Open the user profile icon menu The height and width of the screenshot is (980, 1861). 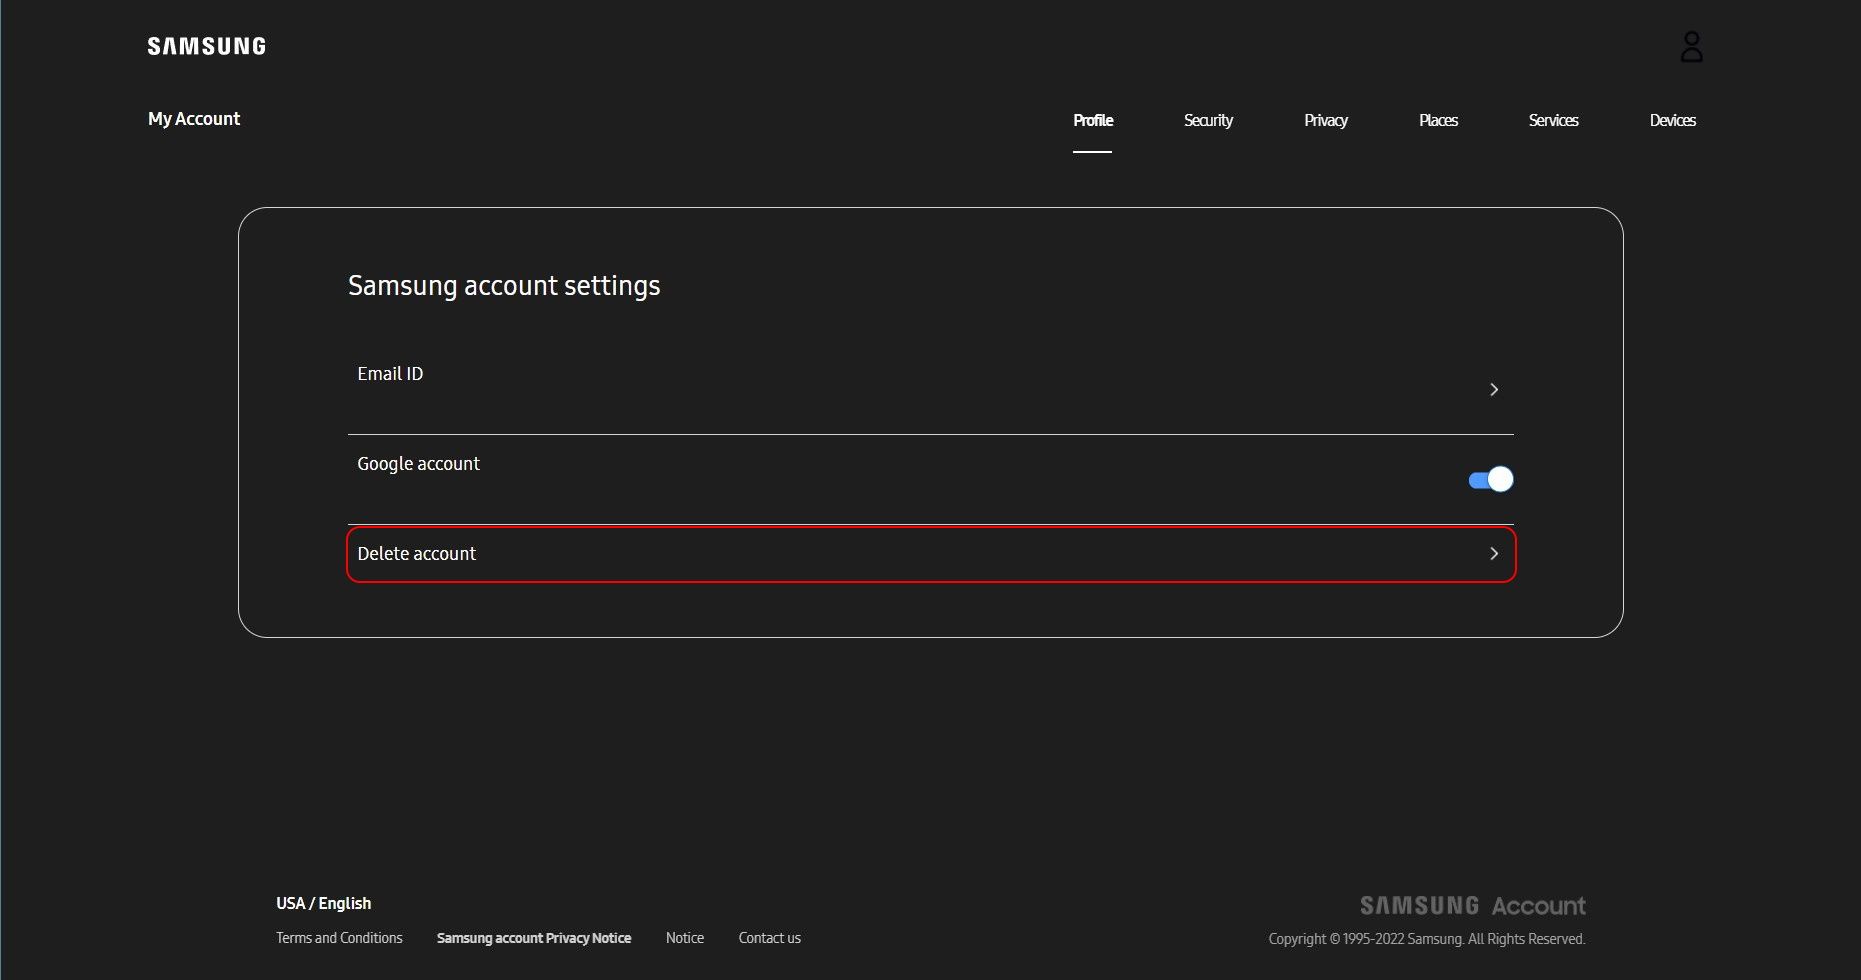[x=1691, y=47]
